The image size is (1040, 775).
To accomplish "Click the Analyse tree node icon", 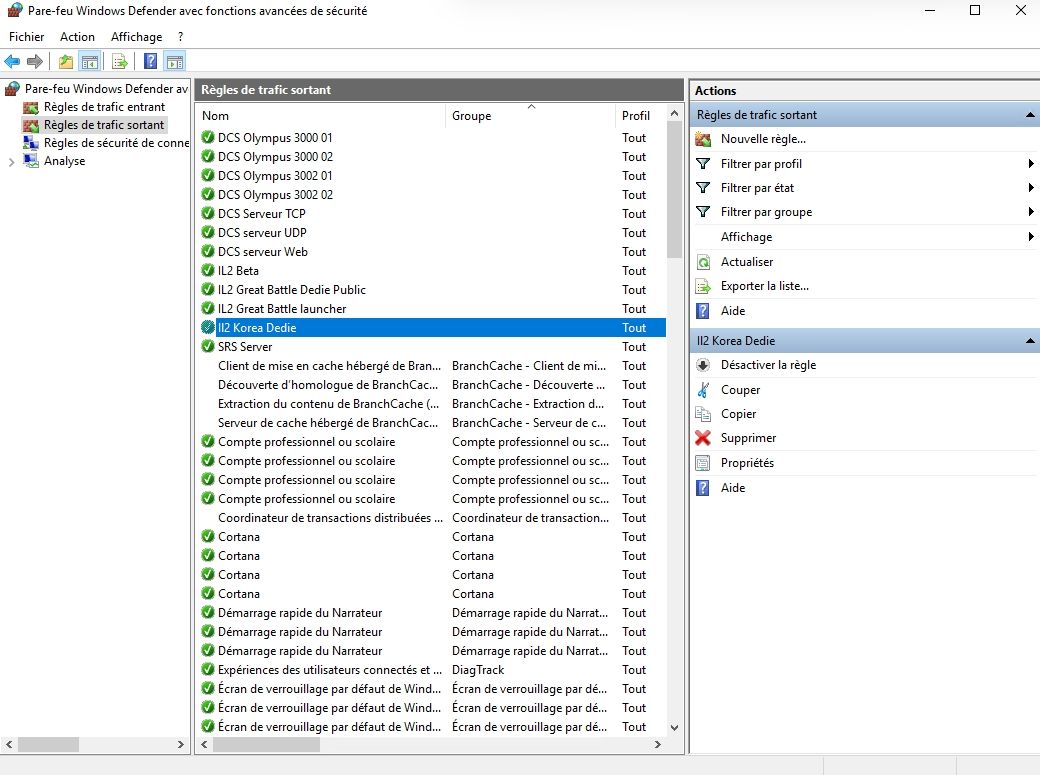I will click(x=31, y=161).
